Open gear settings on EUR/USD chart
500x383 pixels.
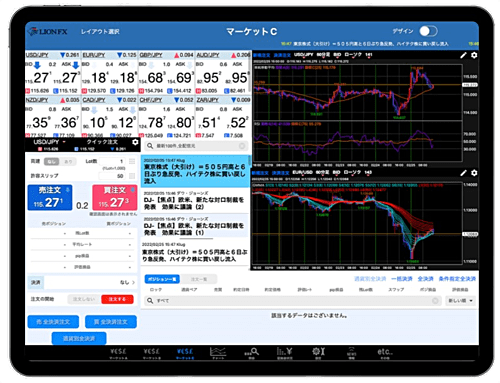(474, 173)
